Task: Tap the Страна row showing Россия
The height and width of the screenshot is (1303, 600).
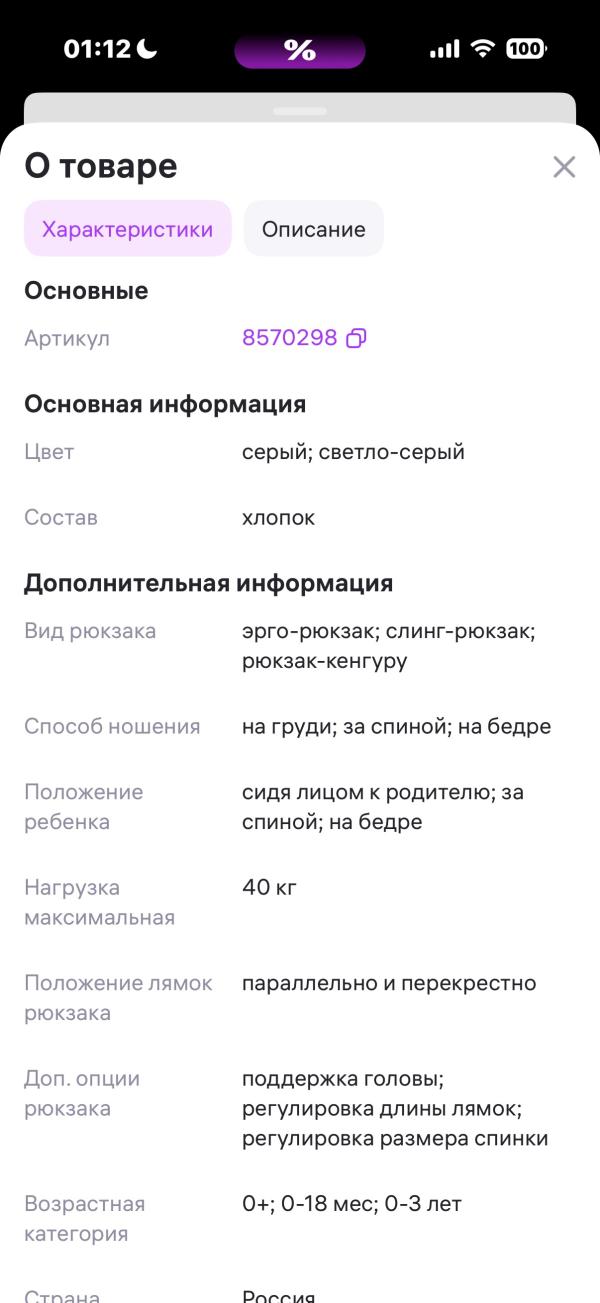Action: pyautogui.click(x=280, y=1294)
